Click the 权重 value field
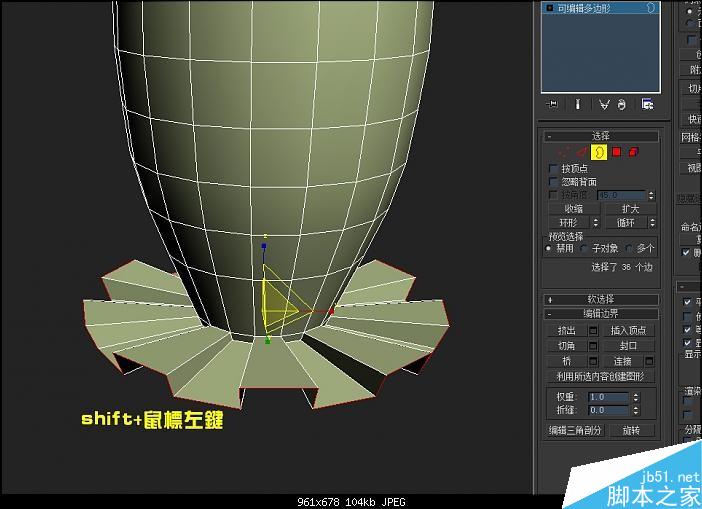 (x=609, y=397)
